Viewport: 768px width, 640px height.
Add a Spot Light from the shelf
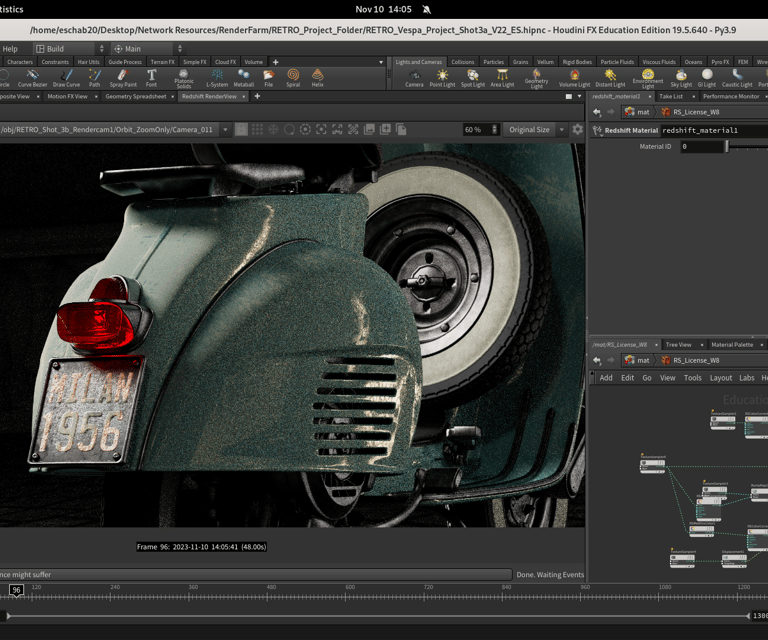[472, 77]
